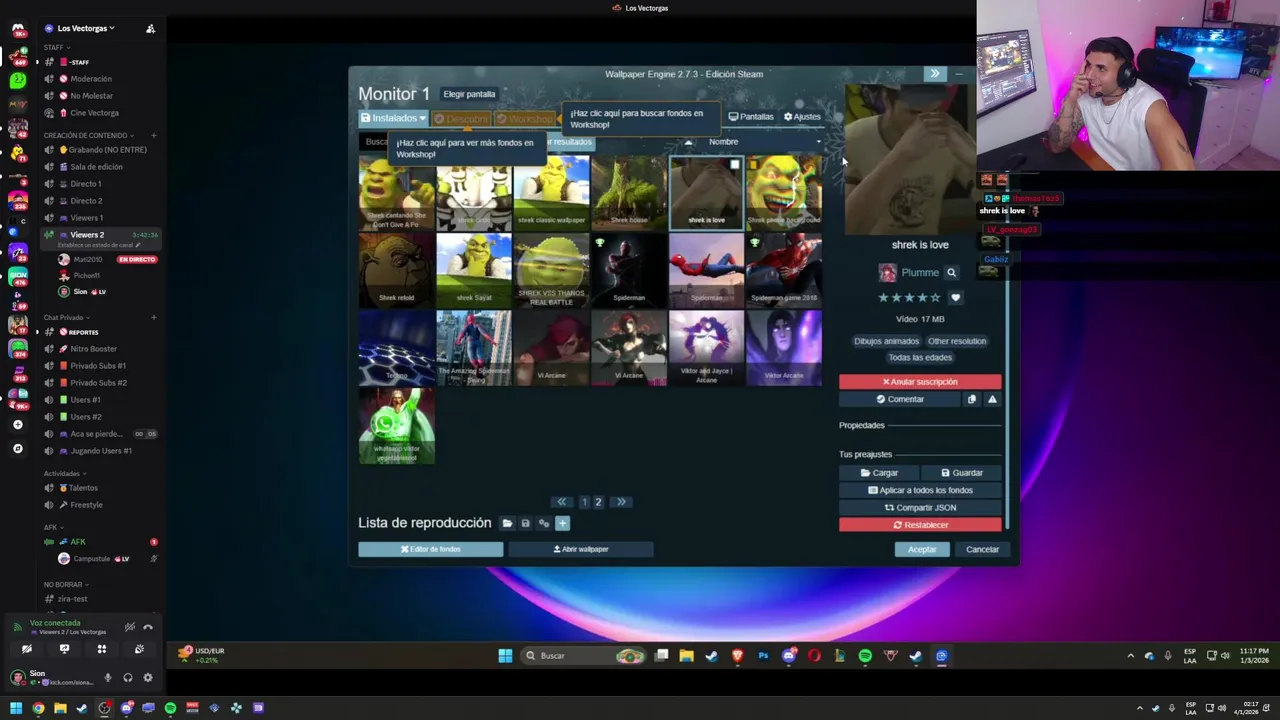The image size is (1280, 720).
Task: Open Photoshop from the Windows taskbar
Action: [763, 656]
